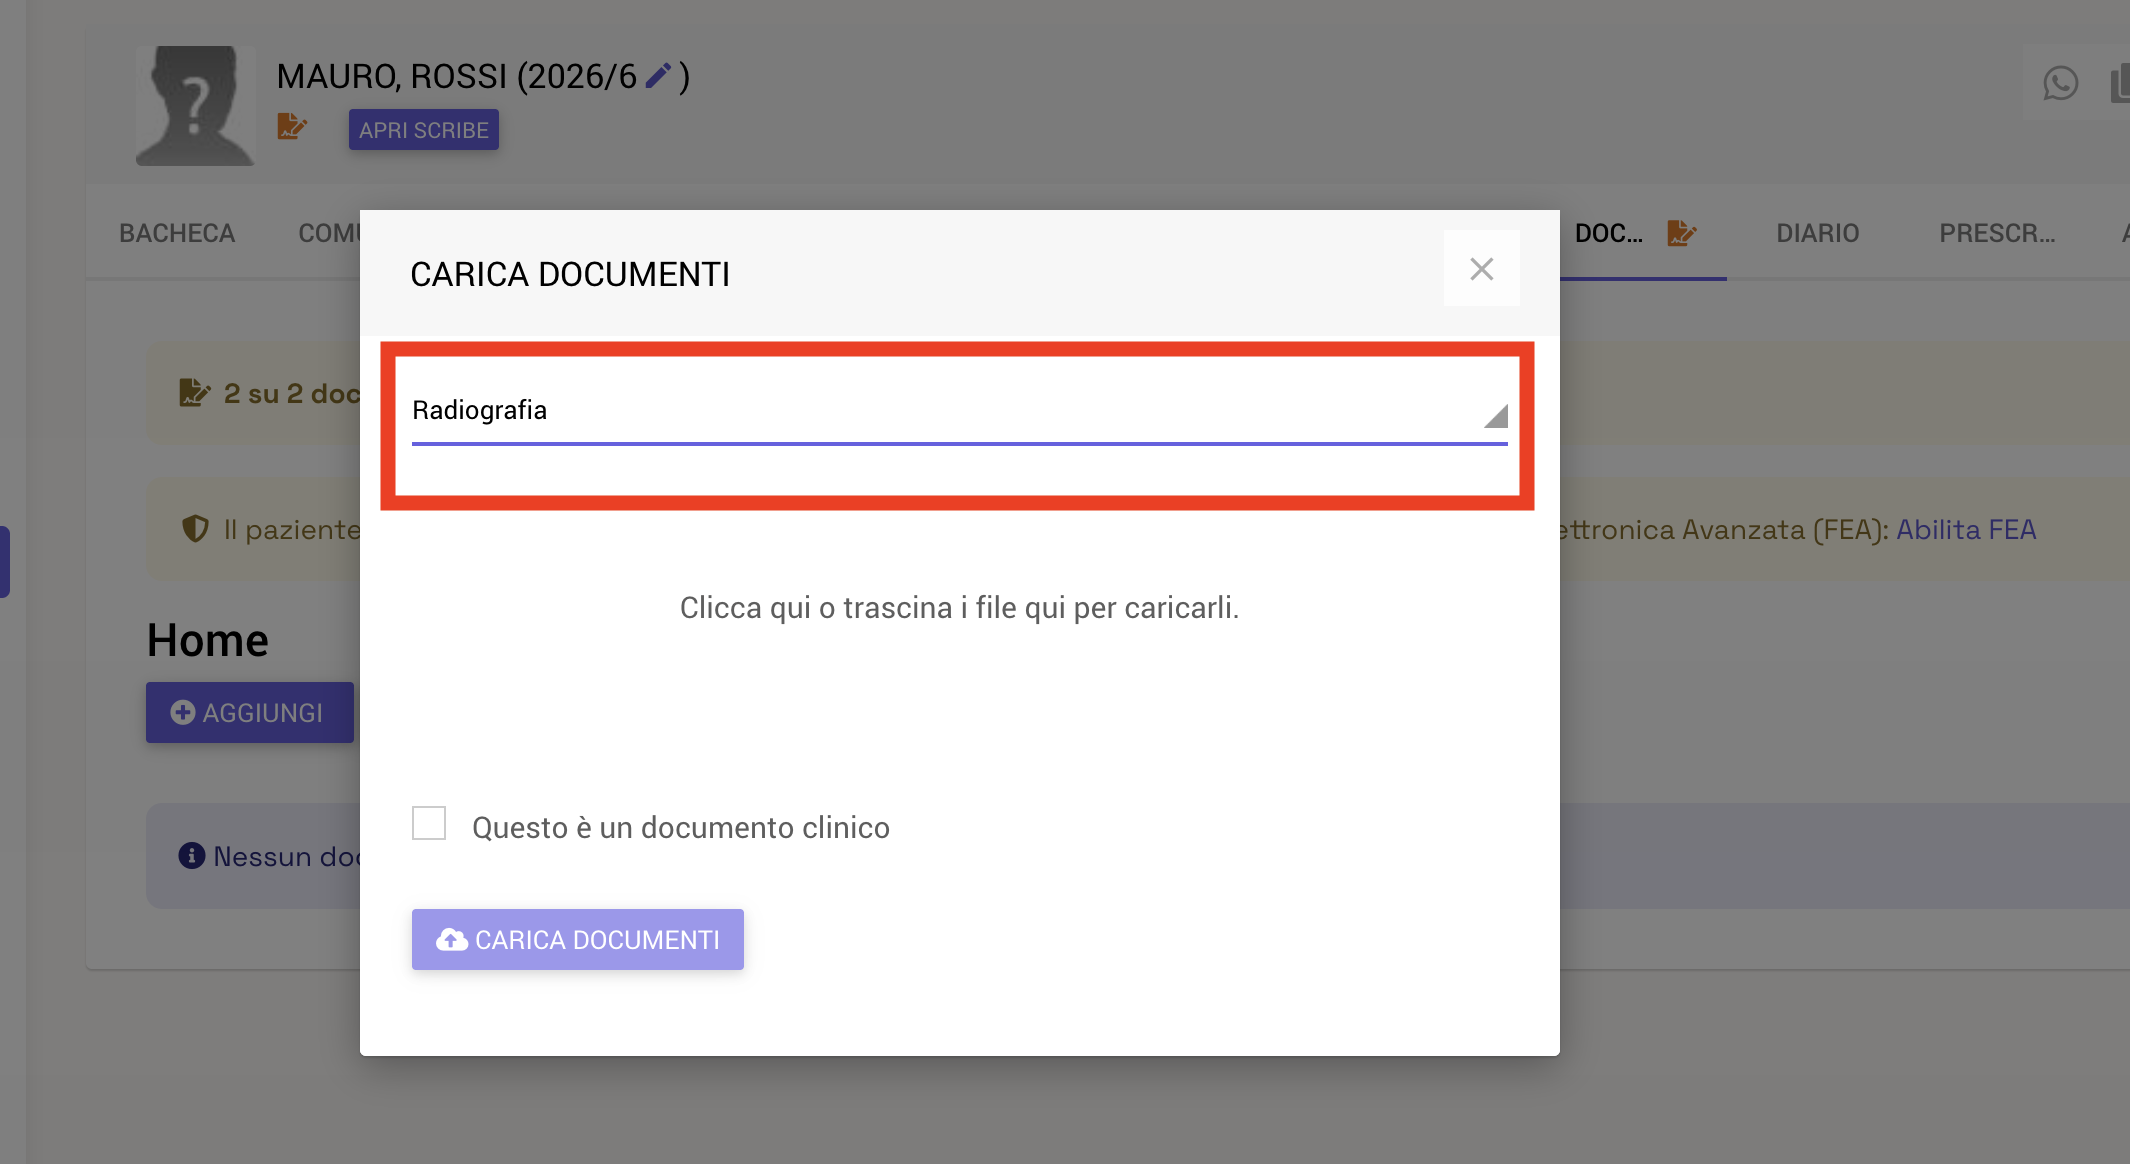Click the Apri Scribe button
This screenshot has height=1164, width=2130.
pyautogui.click(x=424, y=130)
